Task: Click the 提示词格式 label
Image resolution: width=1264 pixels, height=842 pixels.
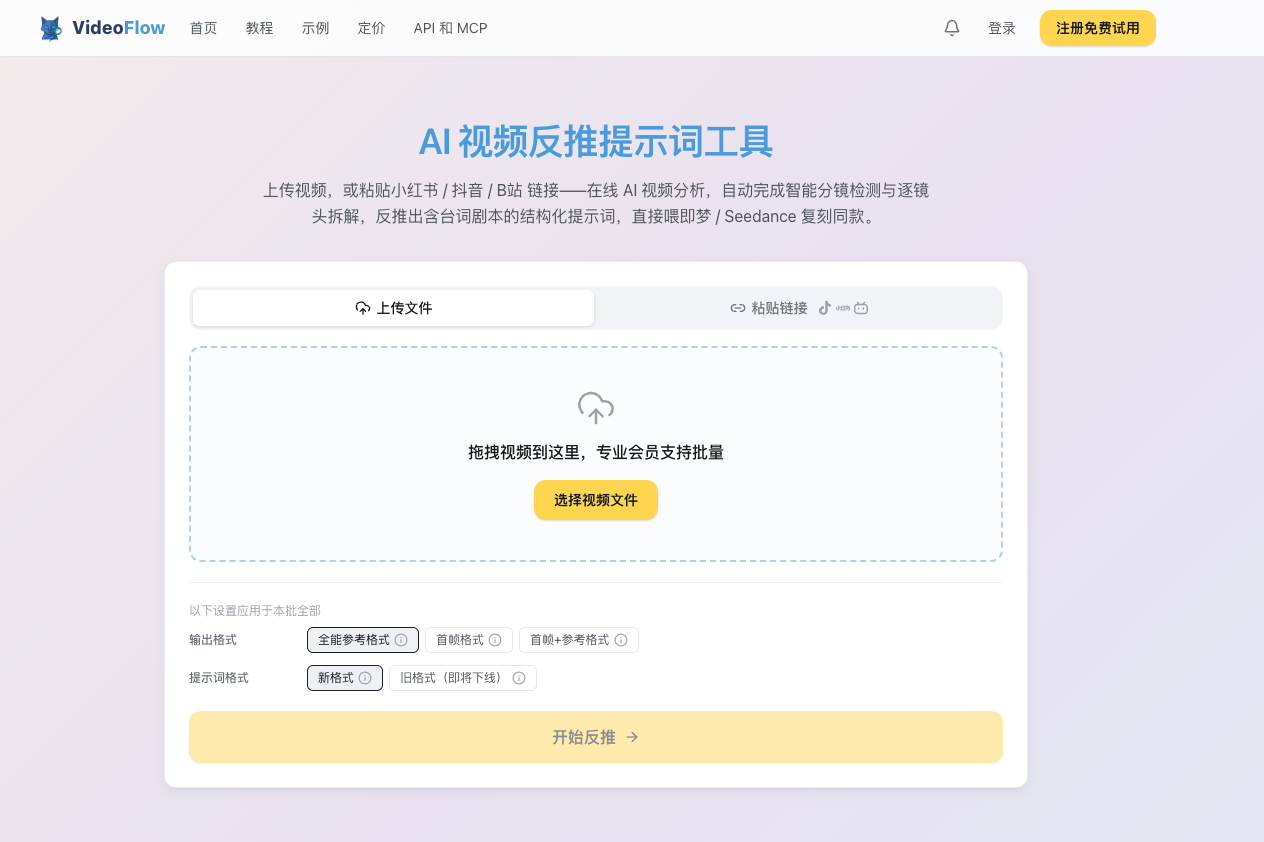Action: [219, 678]
